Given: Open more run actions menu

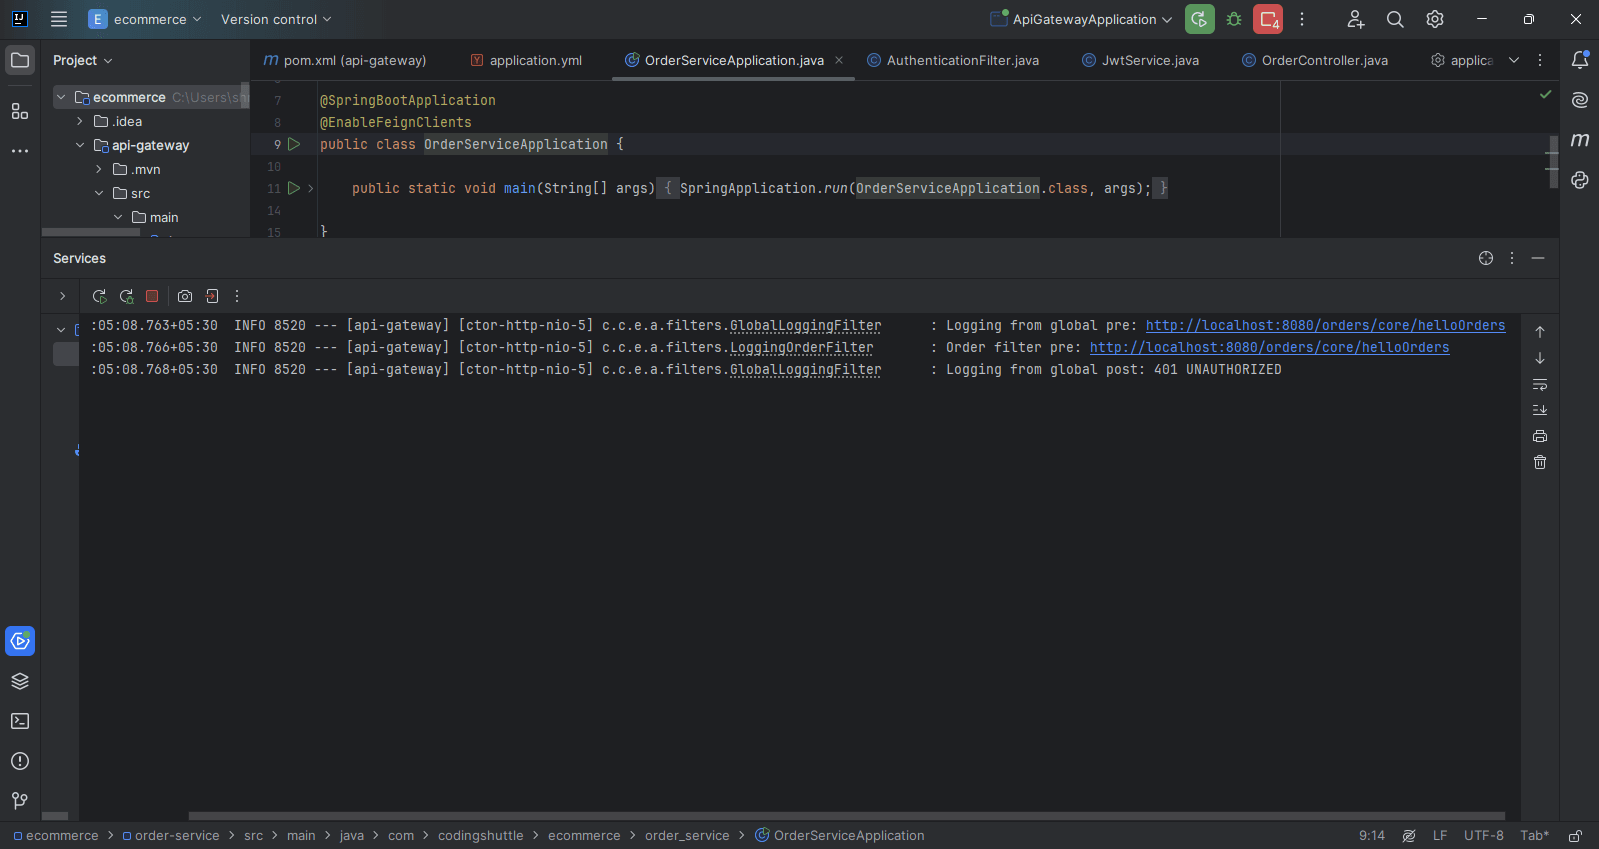Looking at the screenshot, I should [1302, 19].
